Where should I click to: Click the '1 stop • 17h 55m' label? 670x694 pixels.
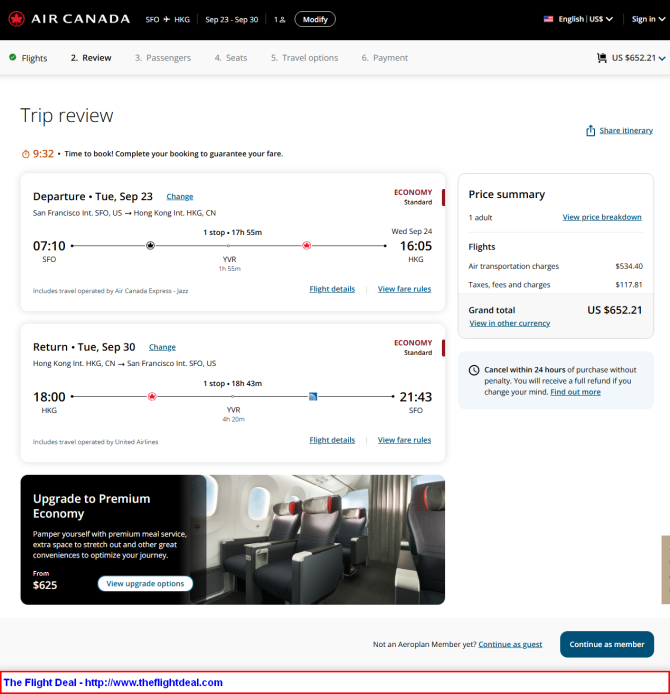click(232, 232)
